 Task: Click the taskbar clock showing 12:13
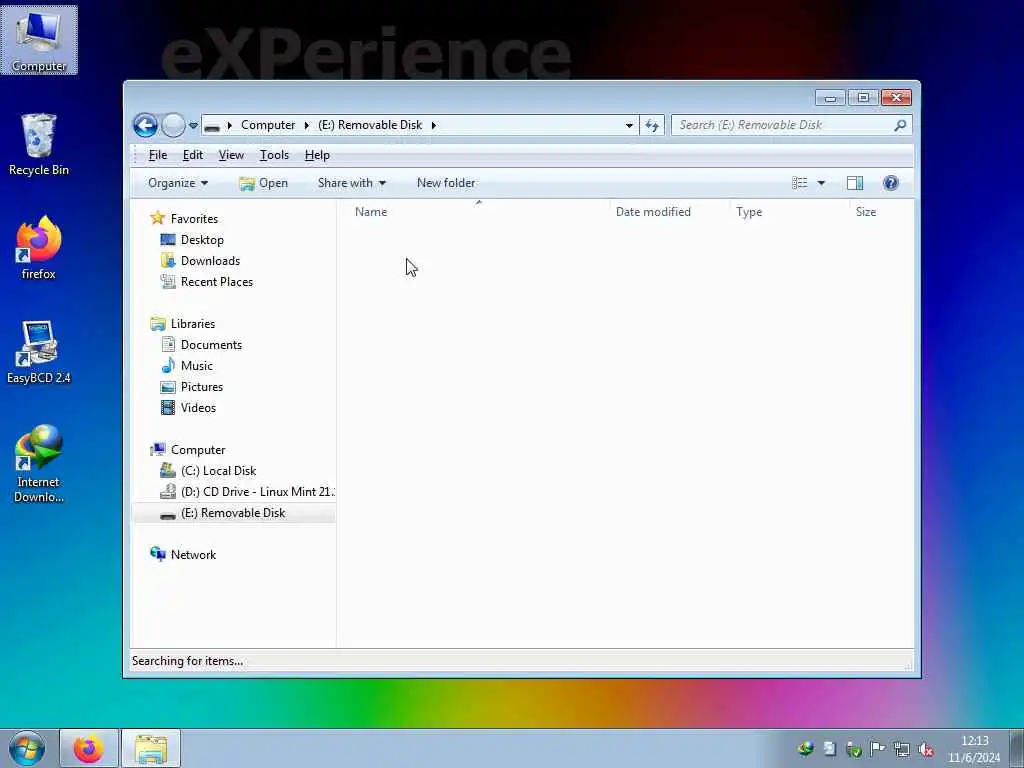[x=974, y=749]
